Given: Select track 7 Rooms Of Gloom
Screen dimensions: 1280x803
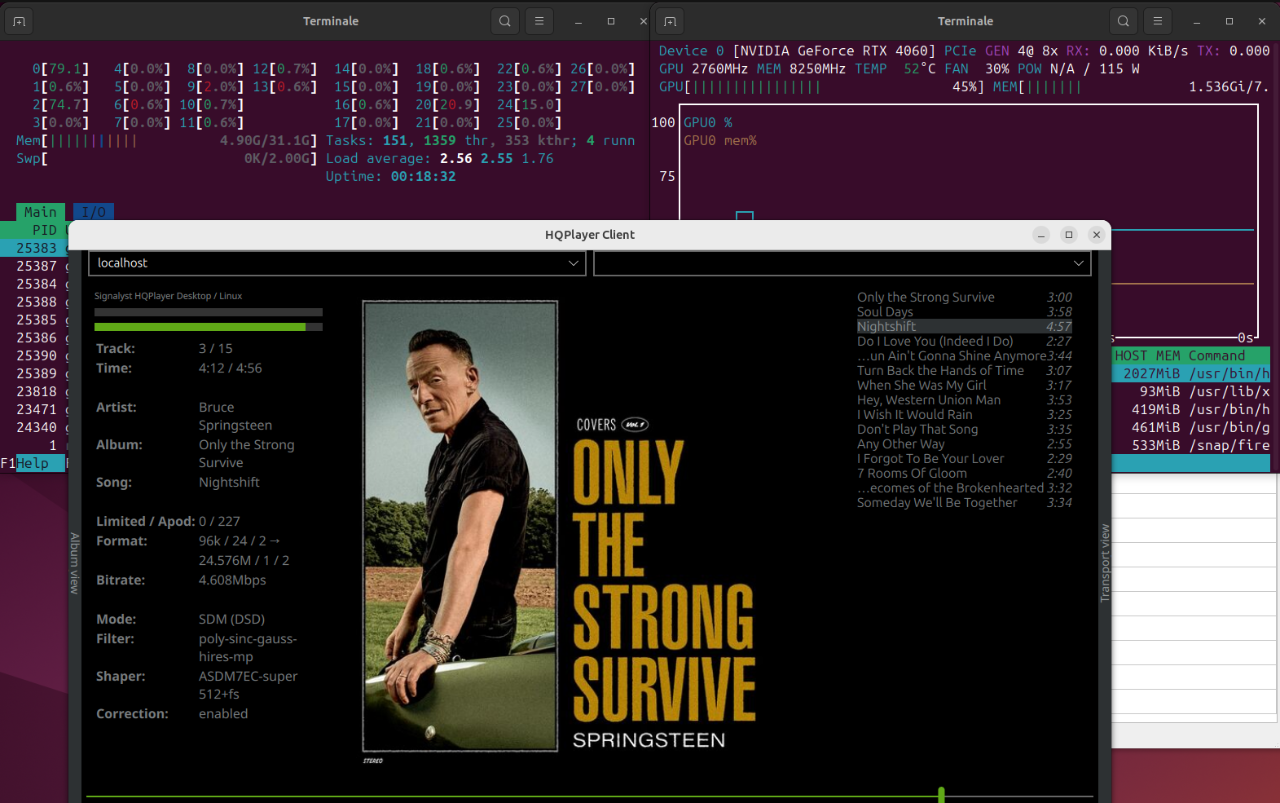Looking at the screenshot, I should tap(964, 473).
